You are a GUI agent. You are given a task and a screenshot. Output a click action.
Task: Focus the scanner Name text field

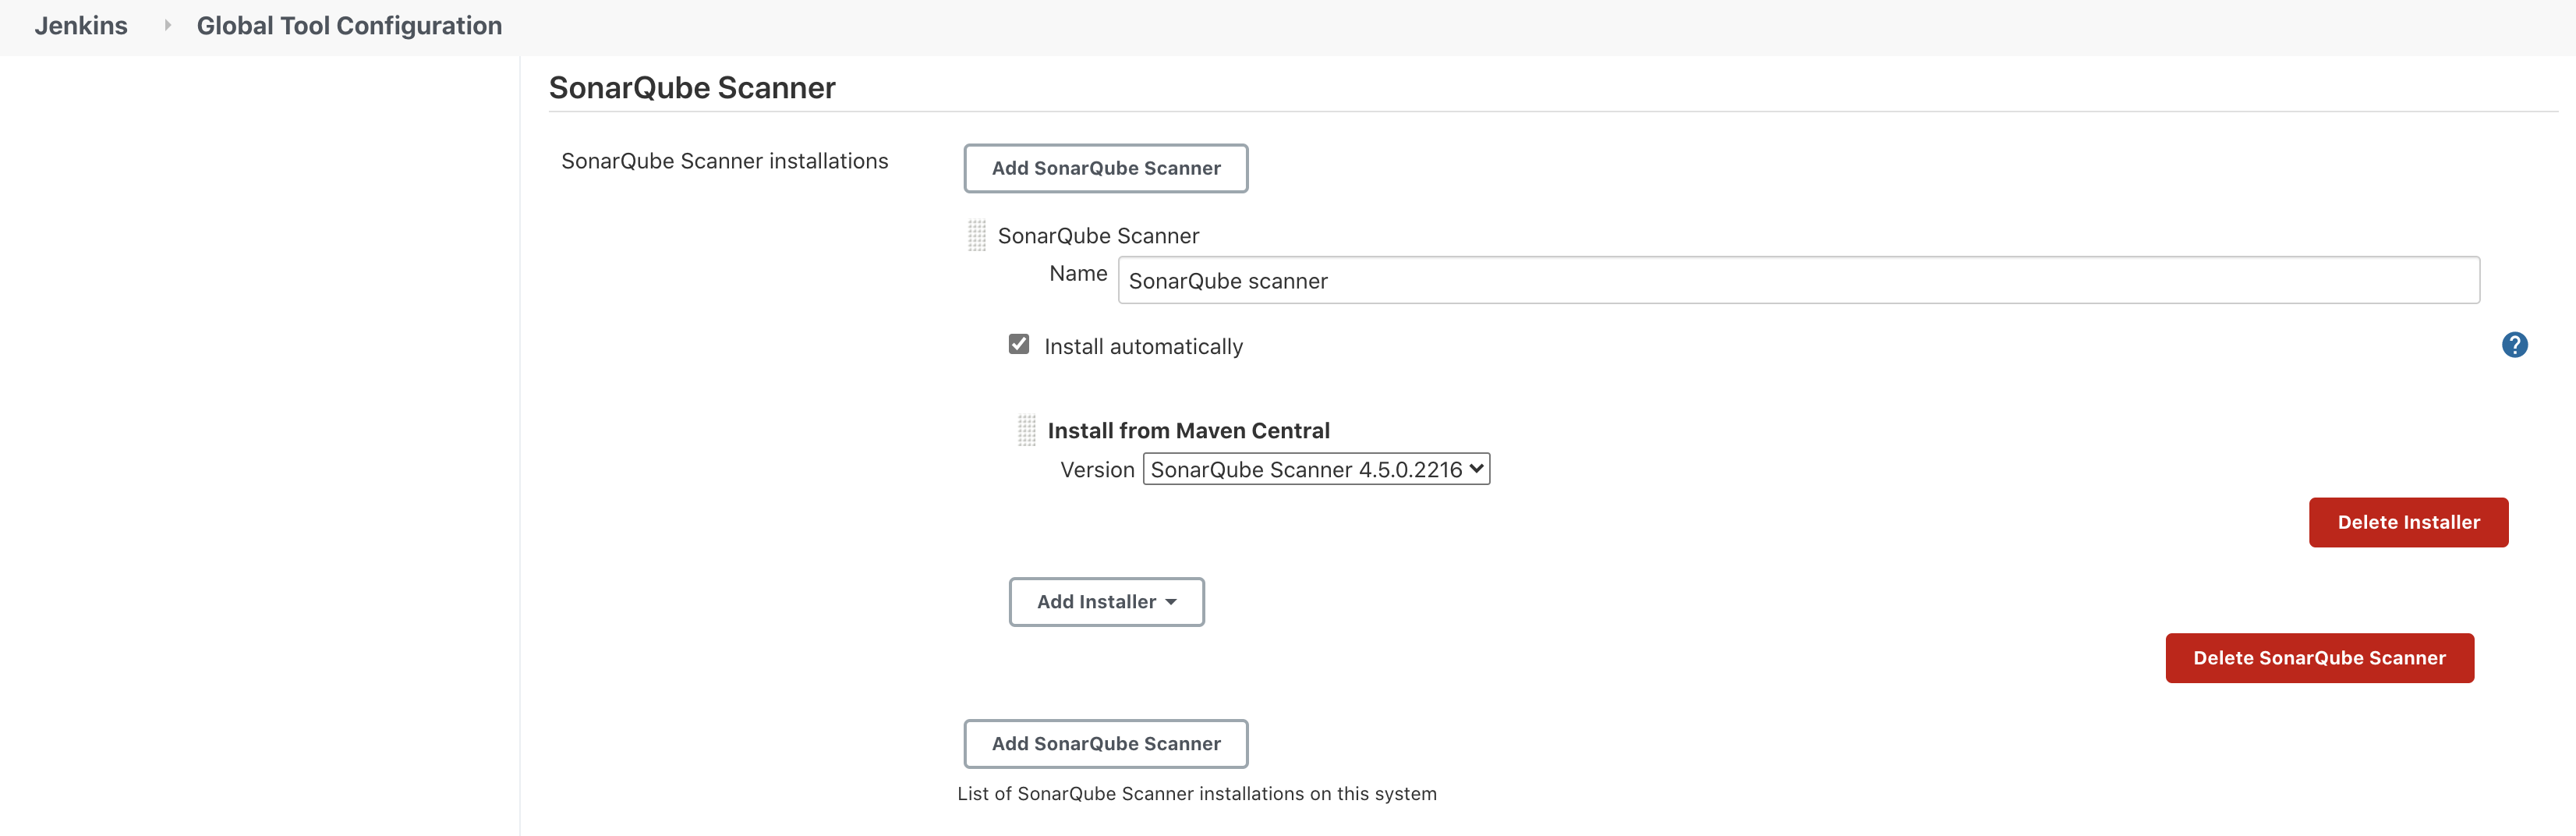pos(1797,281)
